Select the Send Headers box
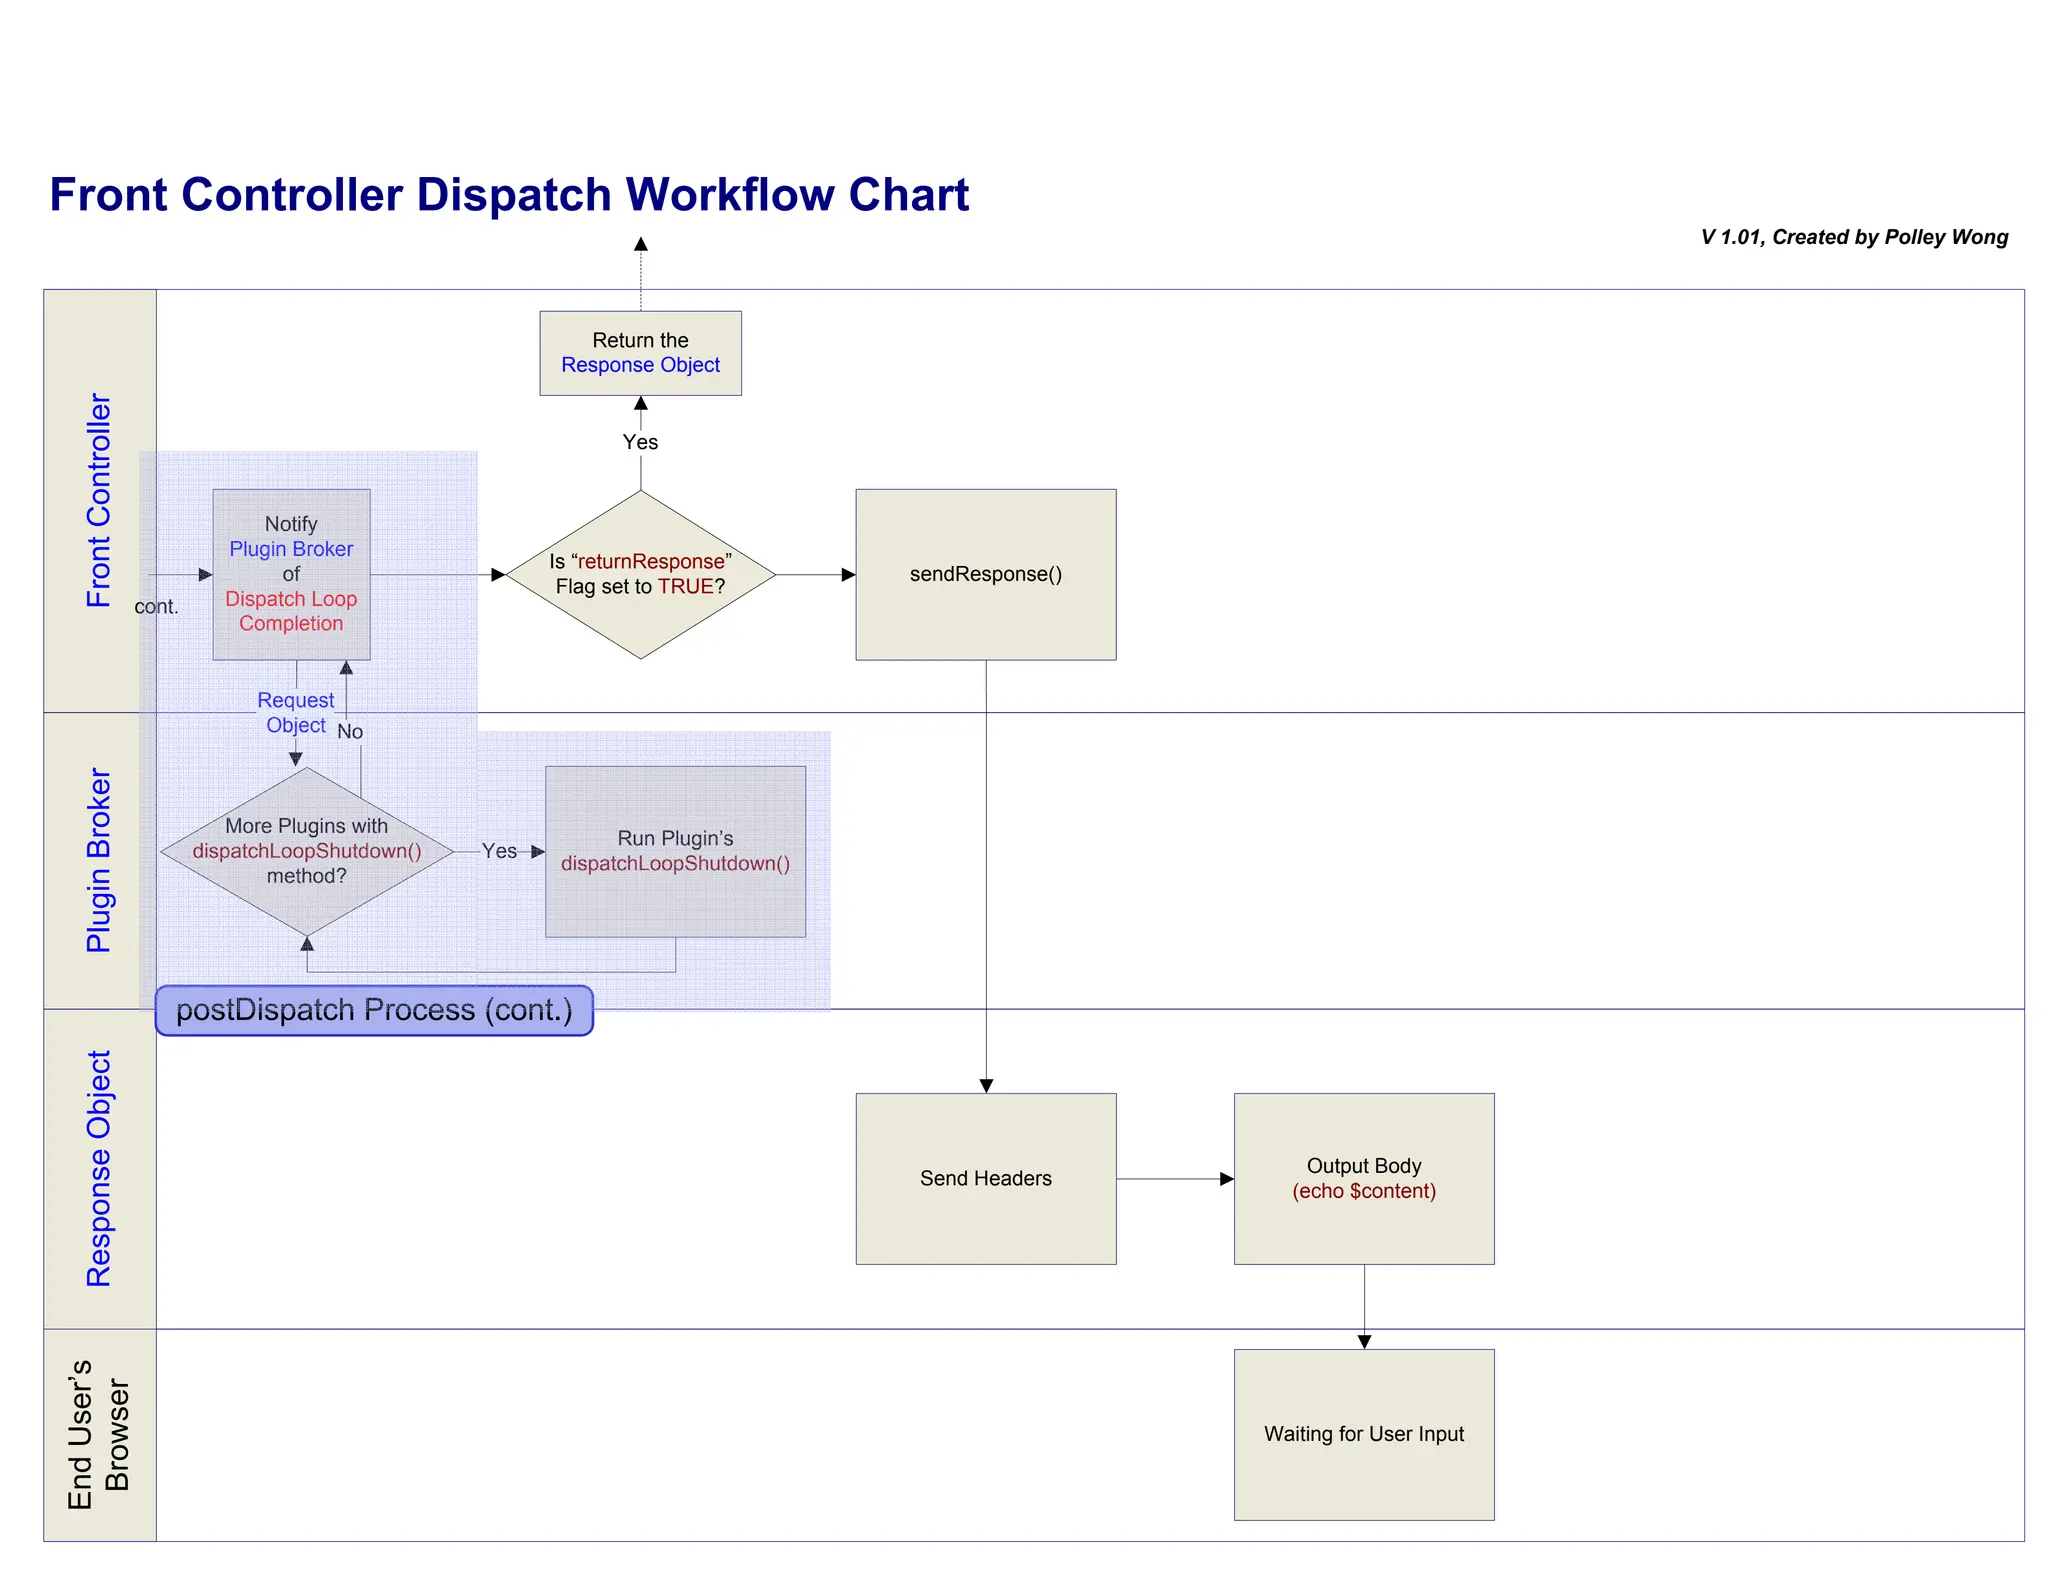This screenshot has height=1582, width=2048. click(x=985, y=1178)
